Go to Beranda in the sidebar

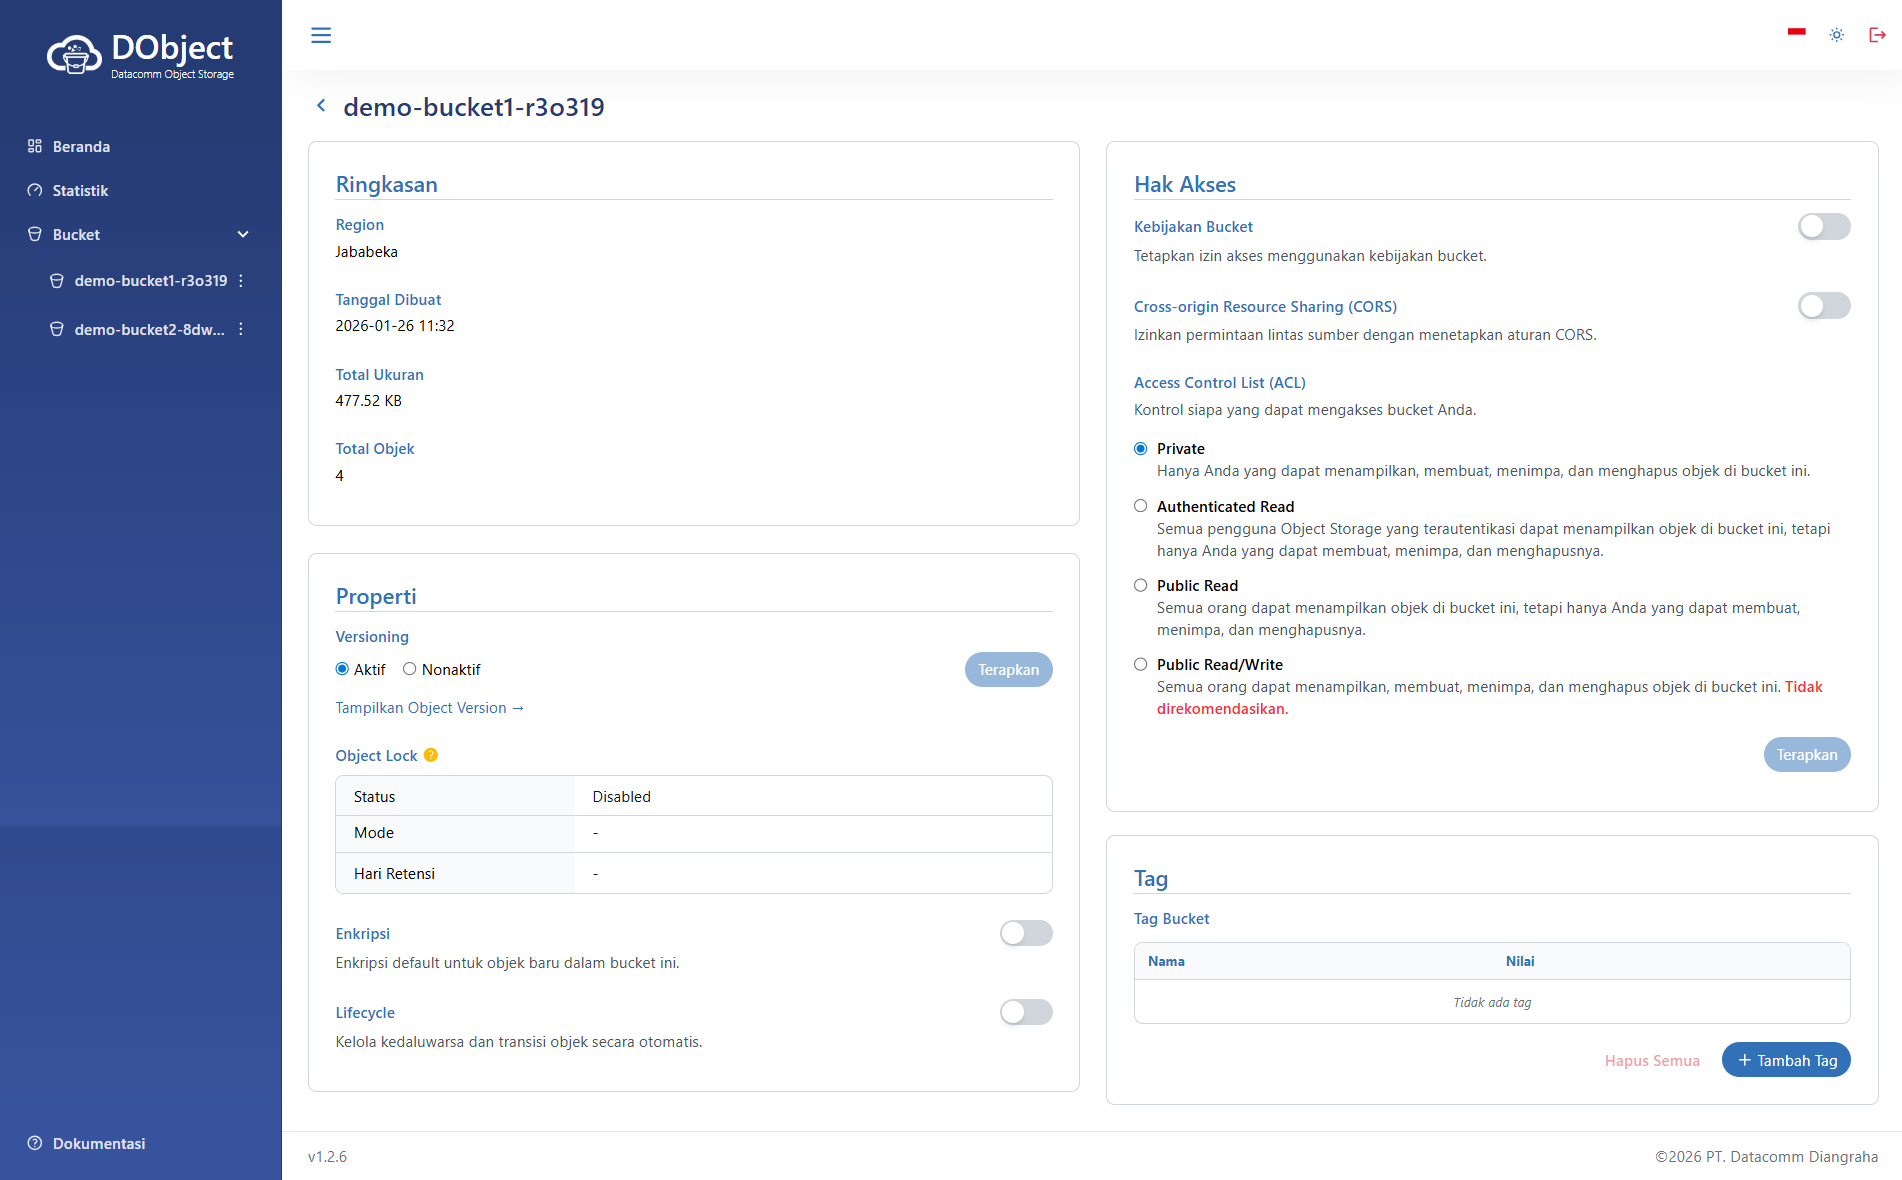tap(81, 146)
